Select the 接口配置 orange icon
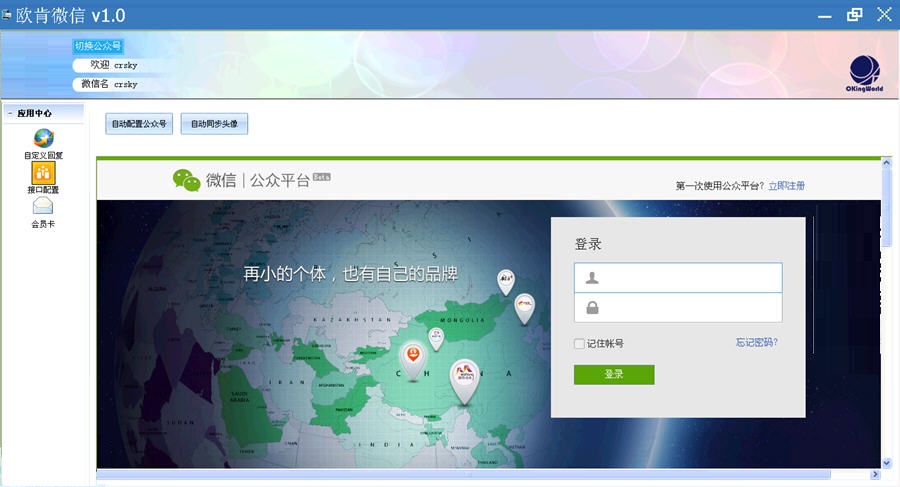 [x=43, y=172]
